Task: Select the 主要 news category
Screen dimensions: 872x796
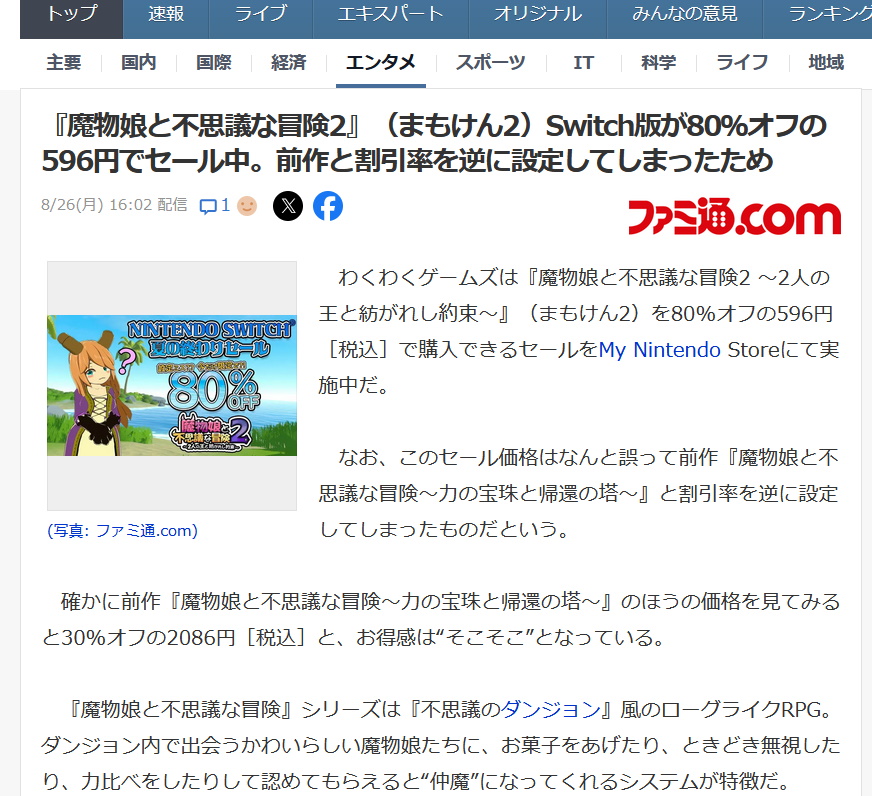Action: point(64,62)
